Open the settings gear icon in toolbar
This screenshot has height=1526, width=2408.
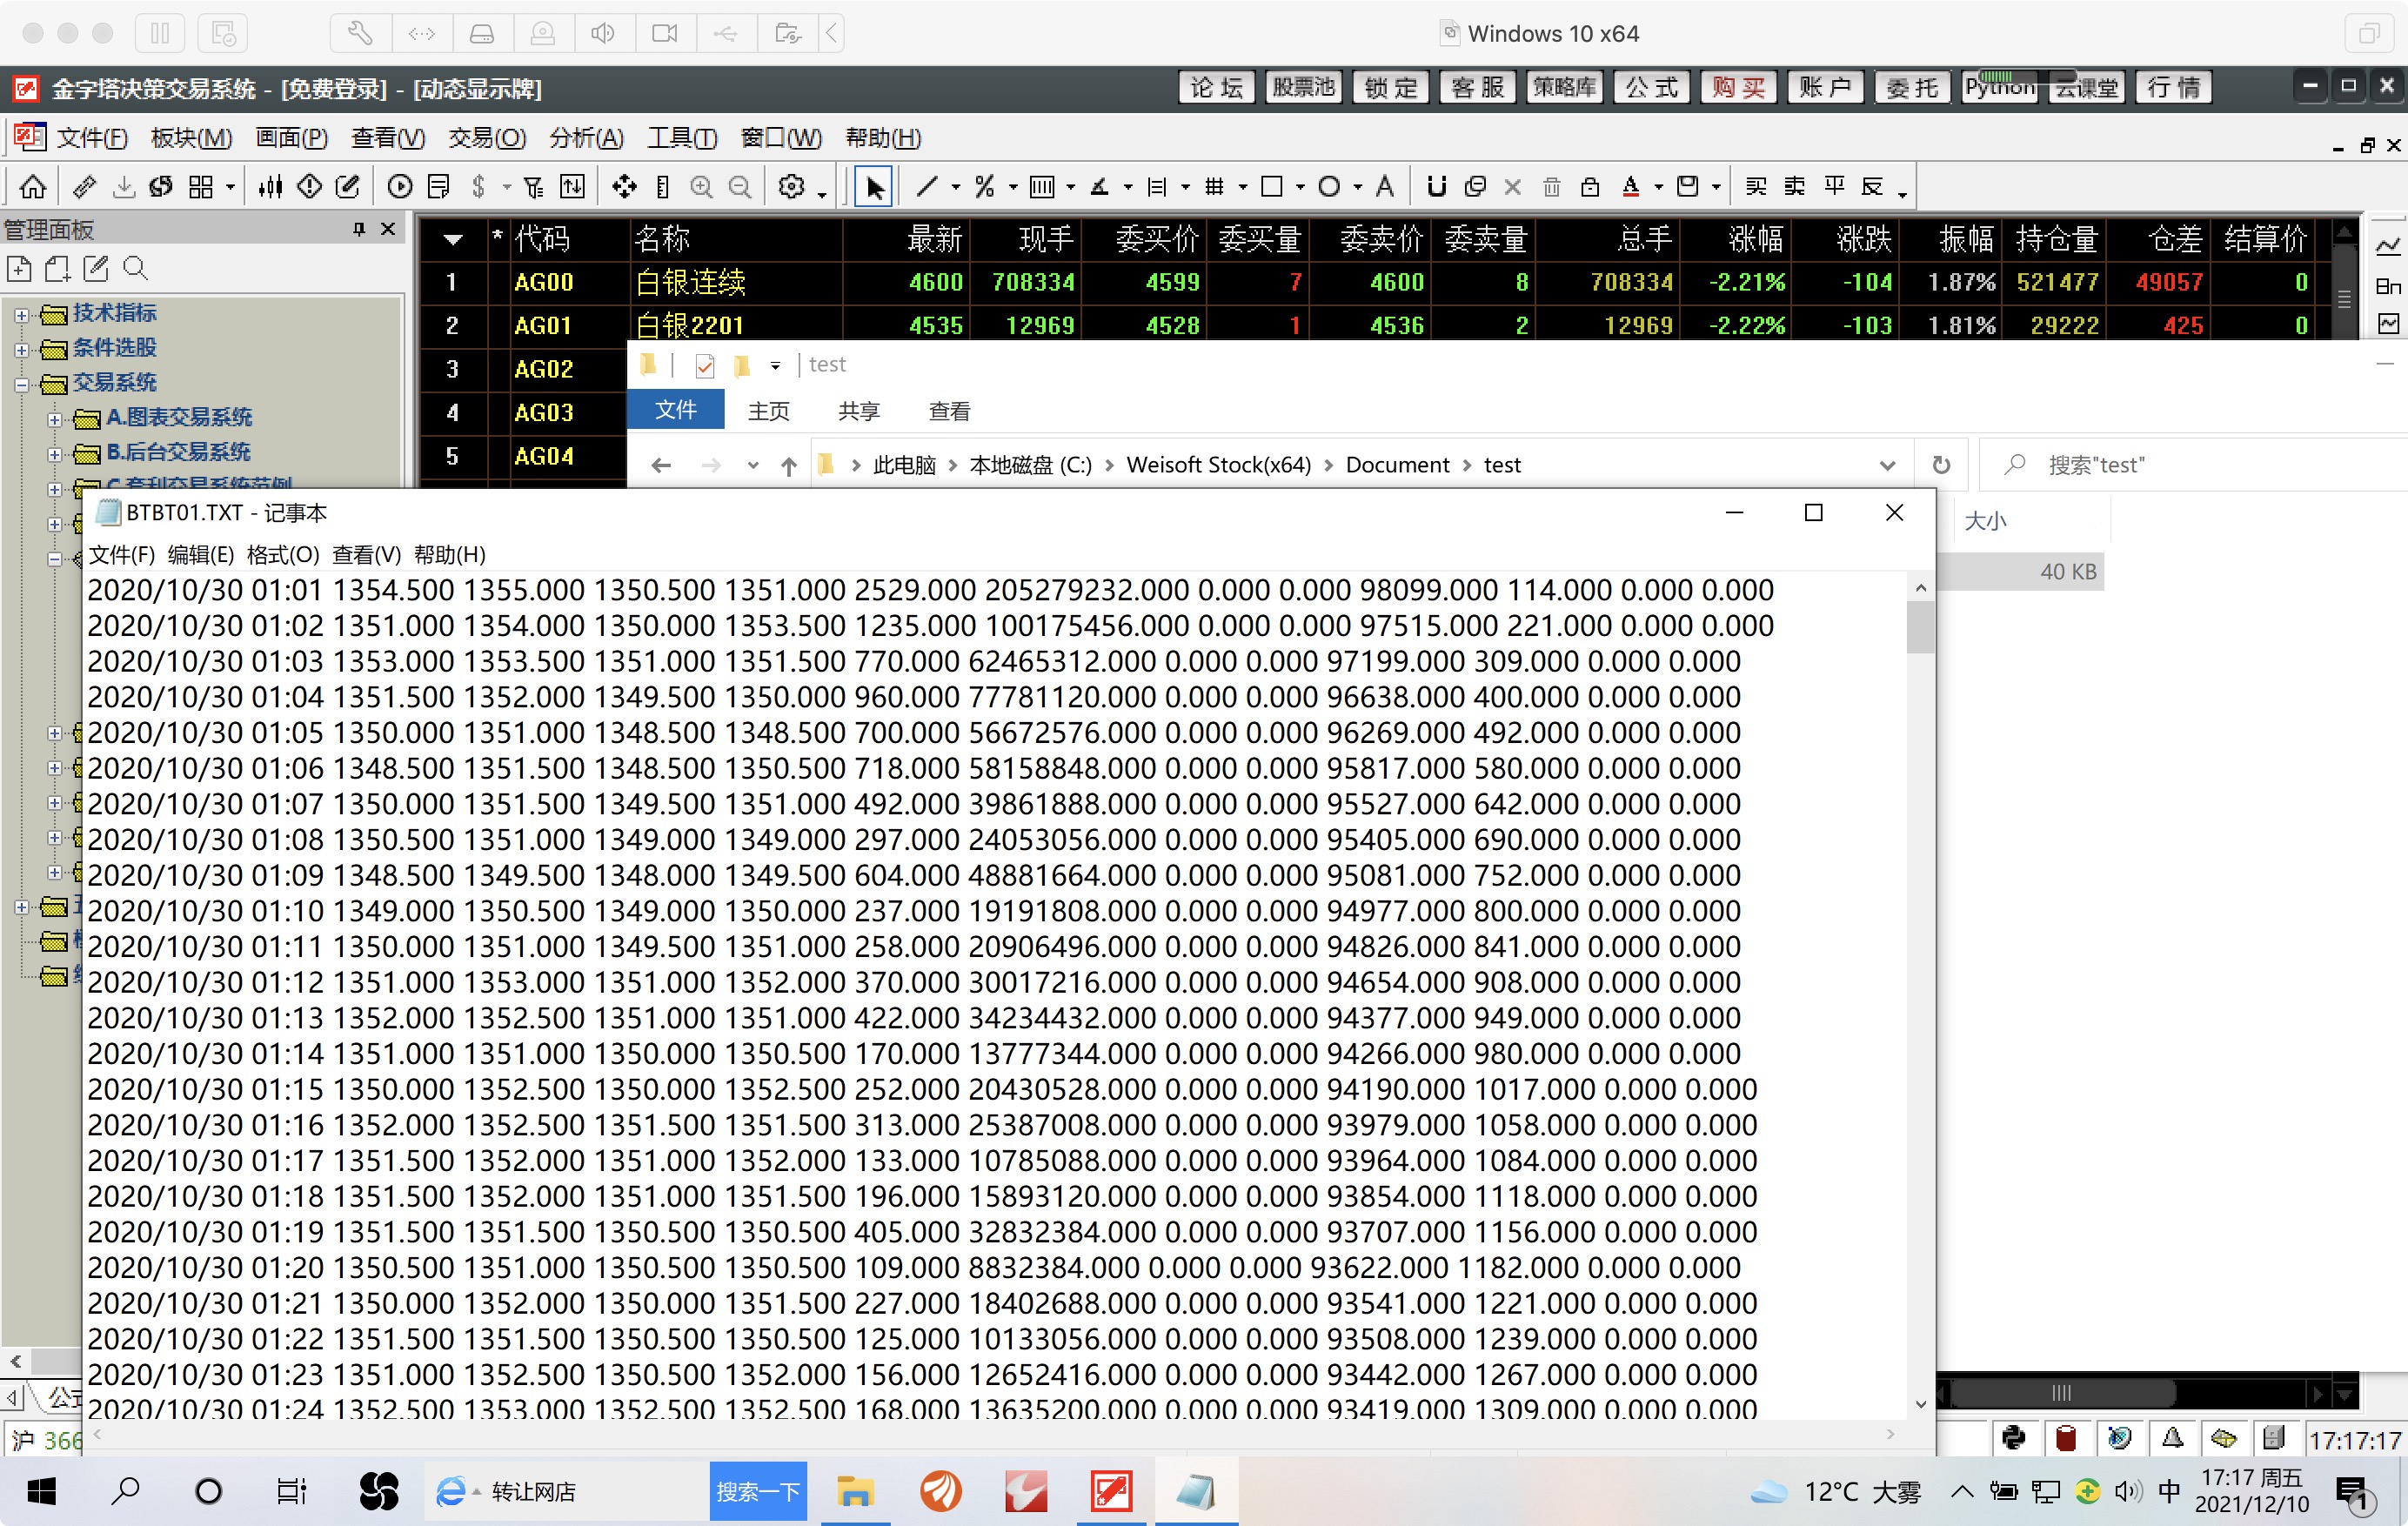tap(792, 186)
